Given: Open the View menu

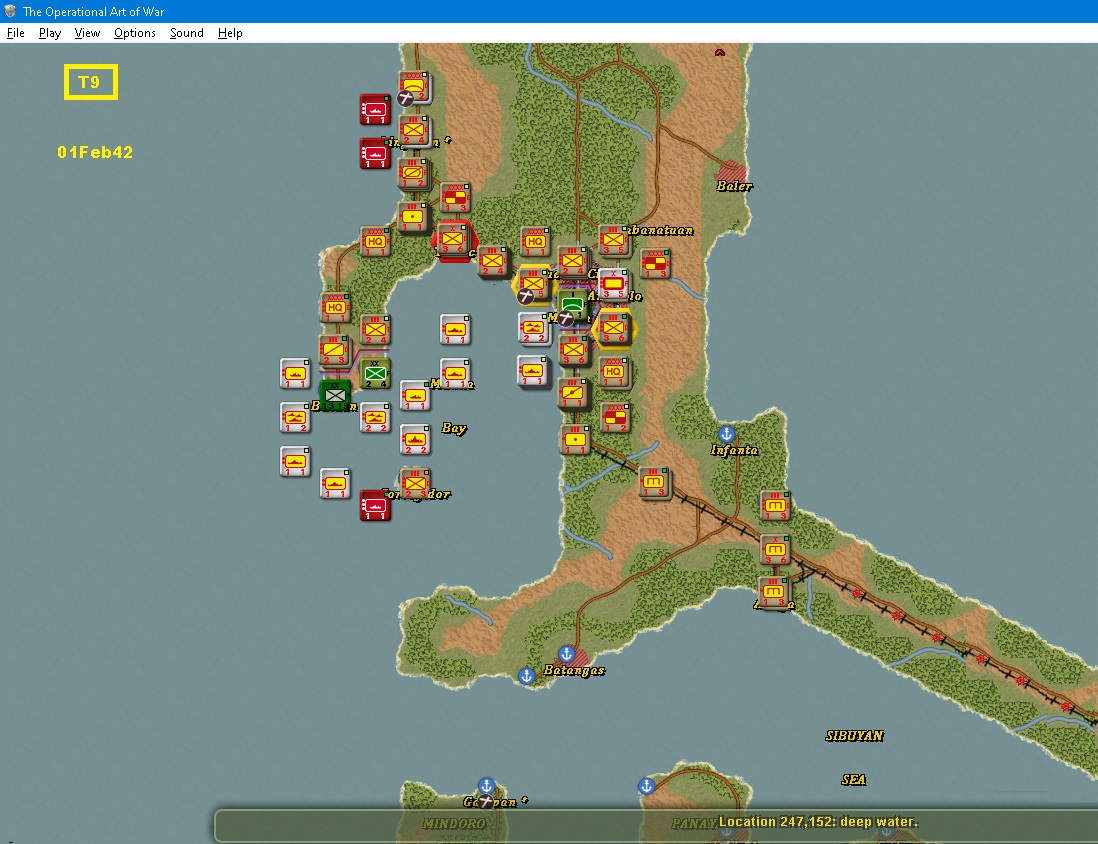Looking at the screenshot, I should tap(87, 33).
